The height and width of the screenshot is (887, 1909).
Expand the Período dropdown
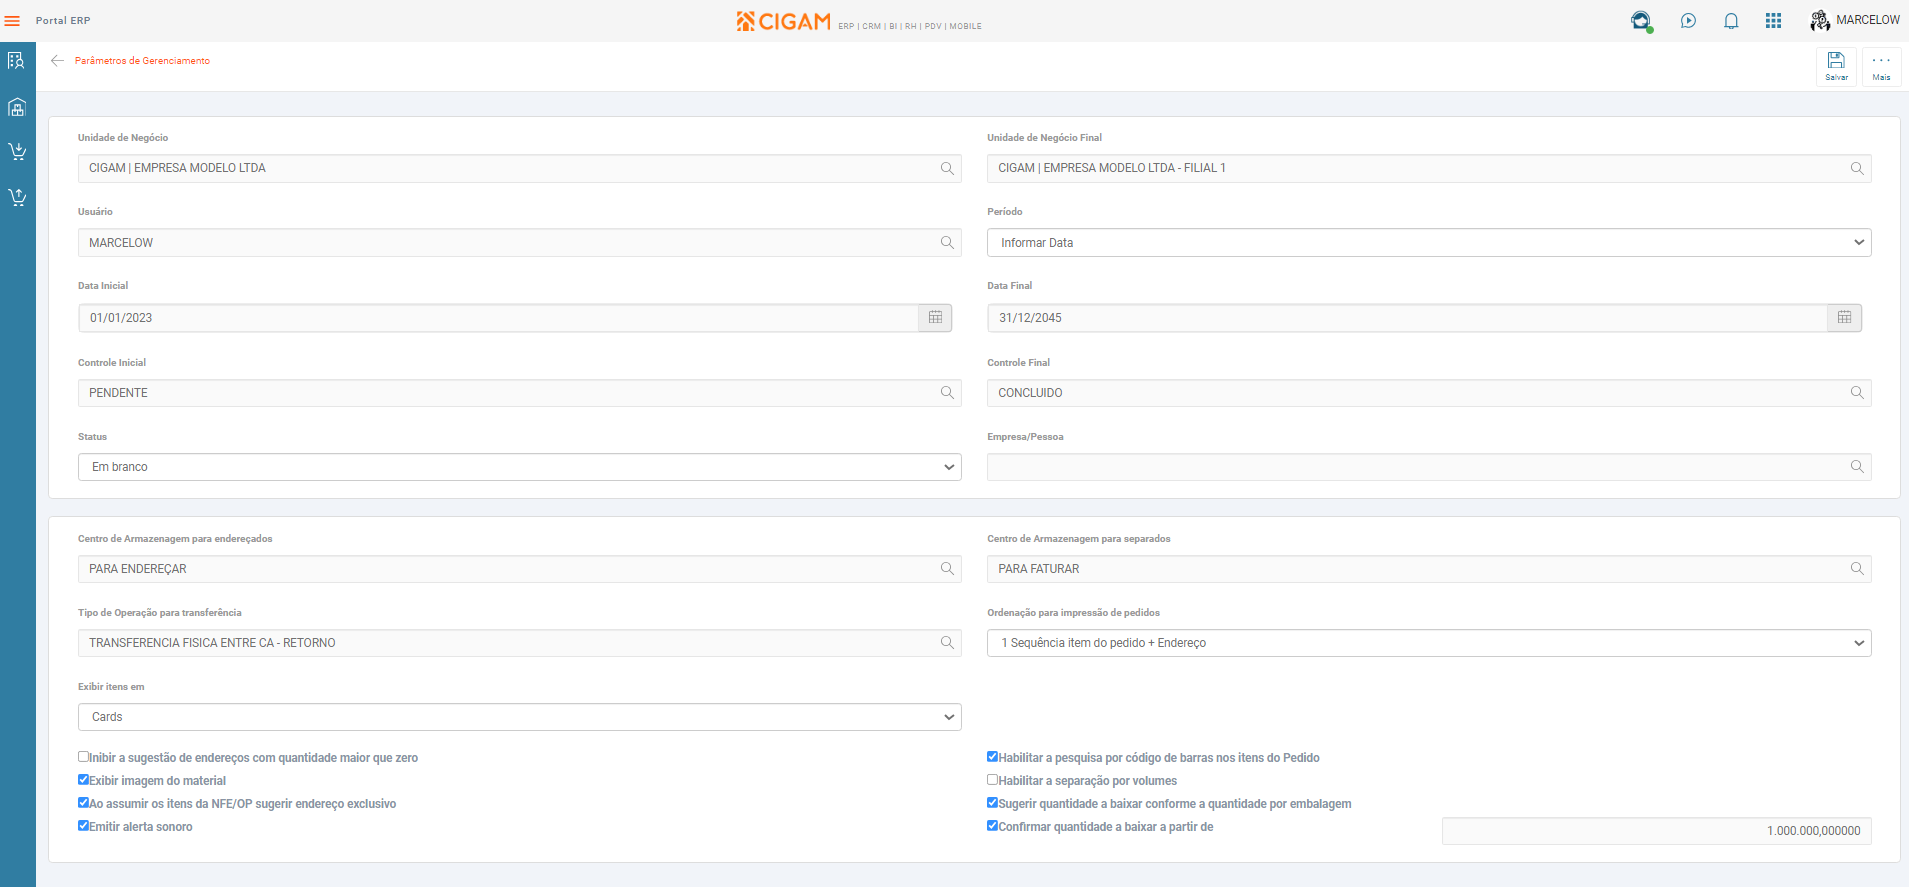pyautogui.click(x=1428, y=243)
